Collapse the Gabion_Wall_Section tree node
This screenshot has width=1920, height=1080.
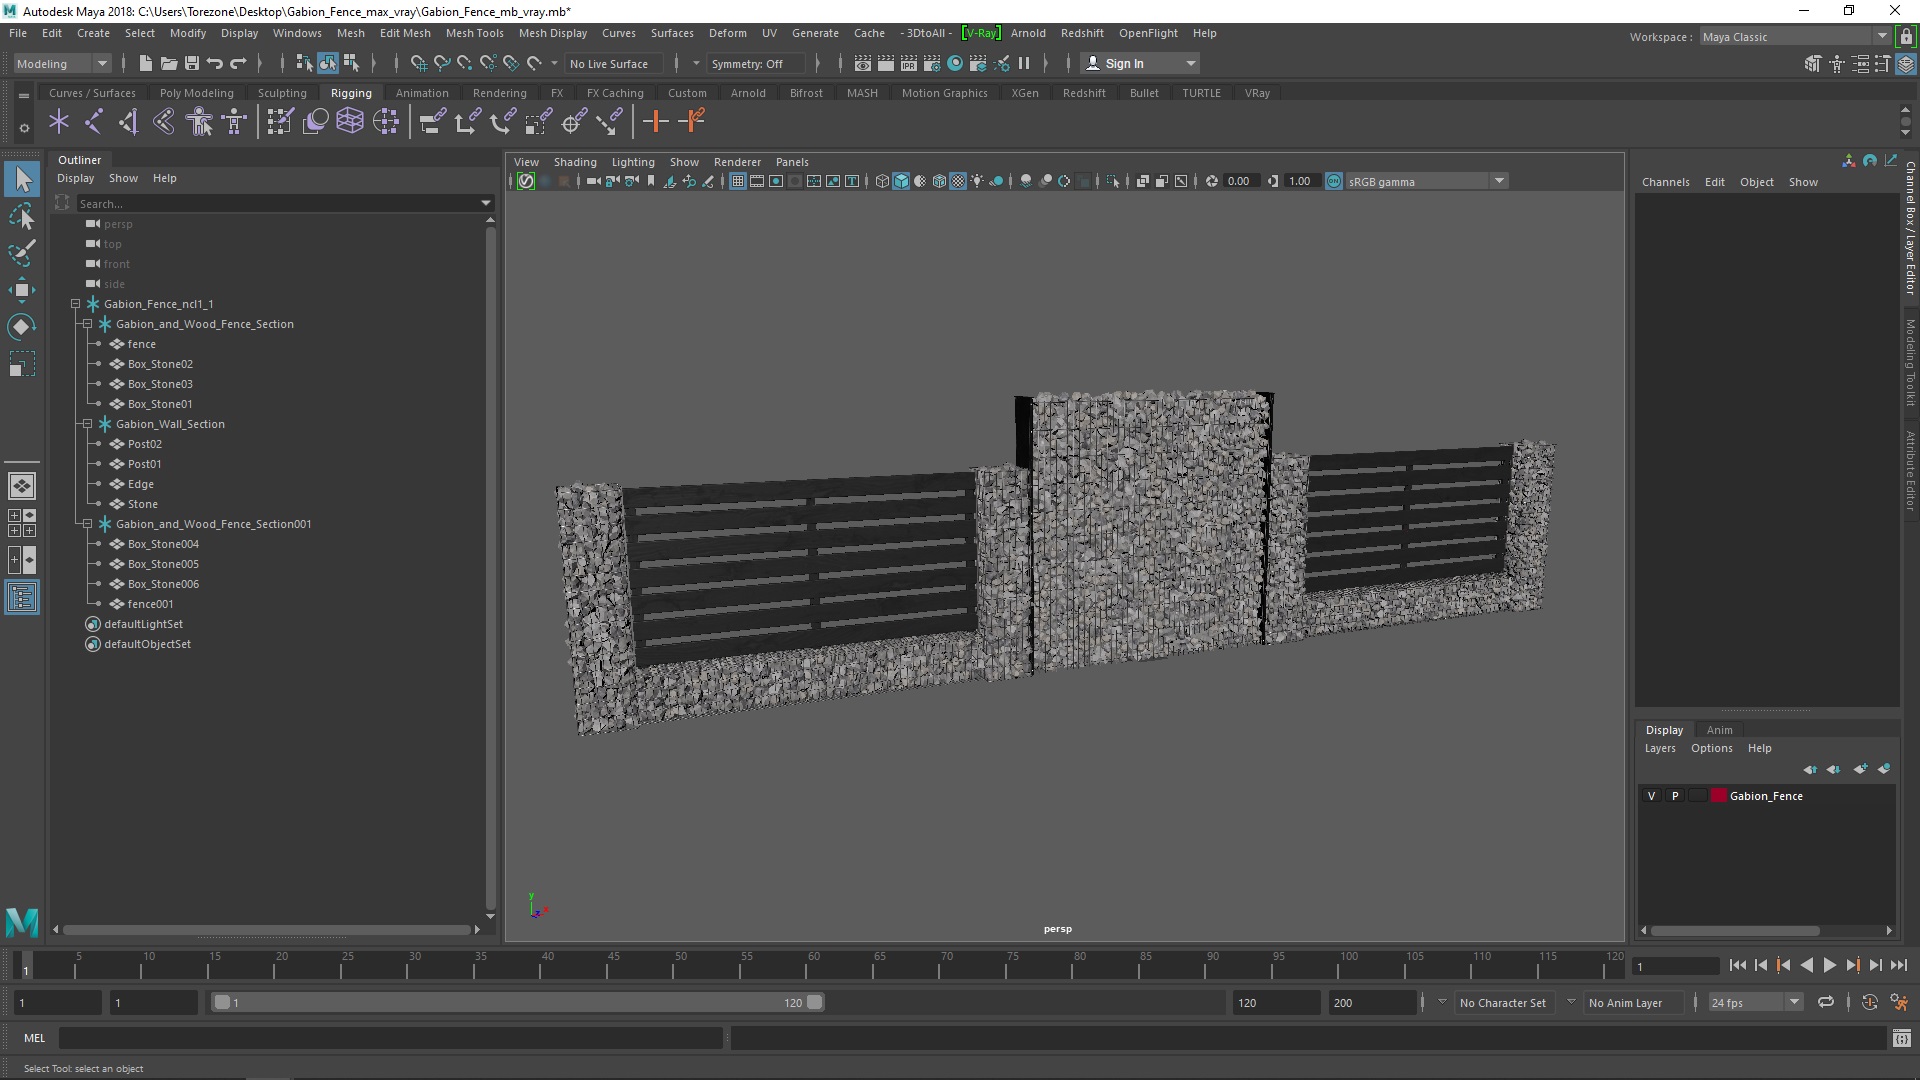pyautogui.click(x=88, y=424)
